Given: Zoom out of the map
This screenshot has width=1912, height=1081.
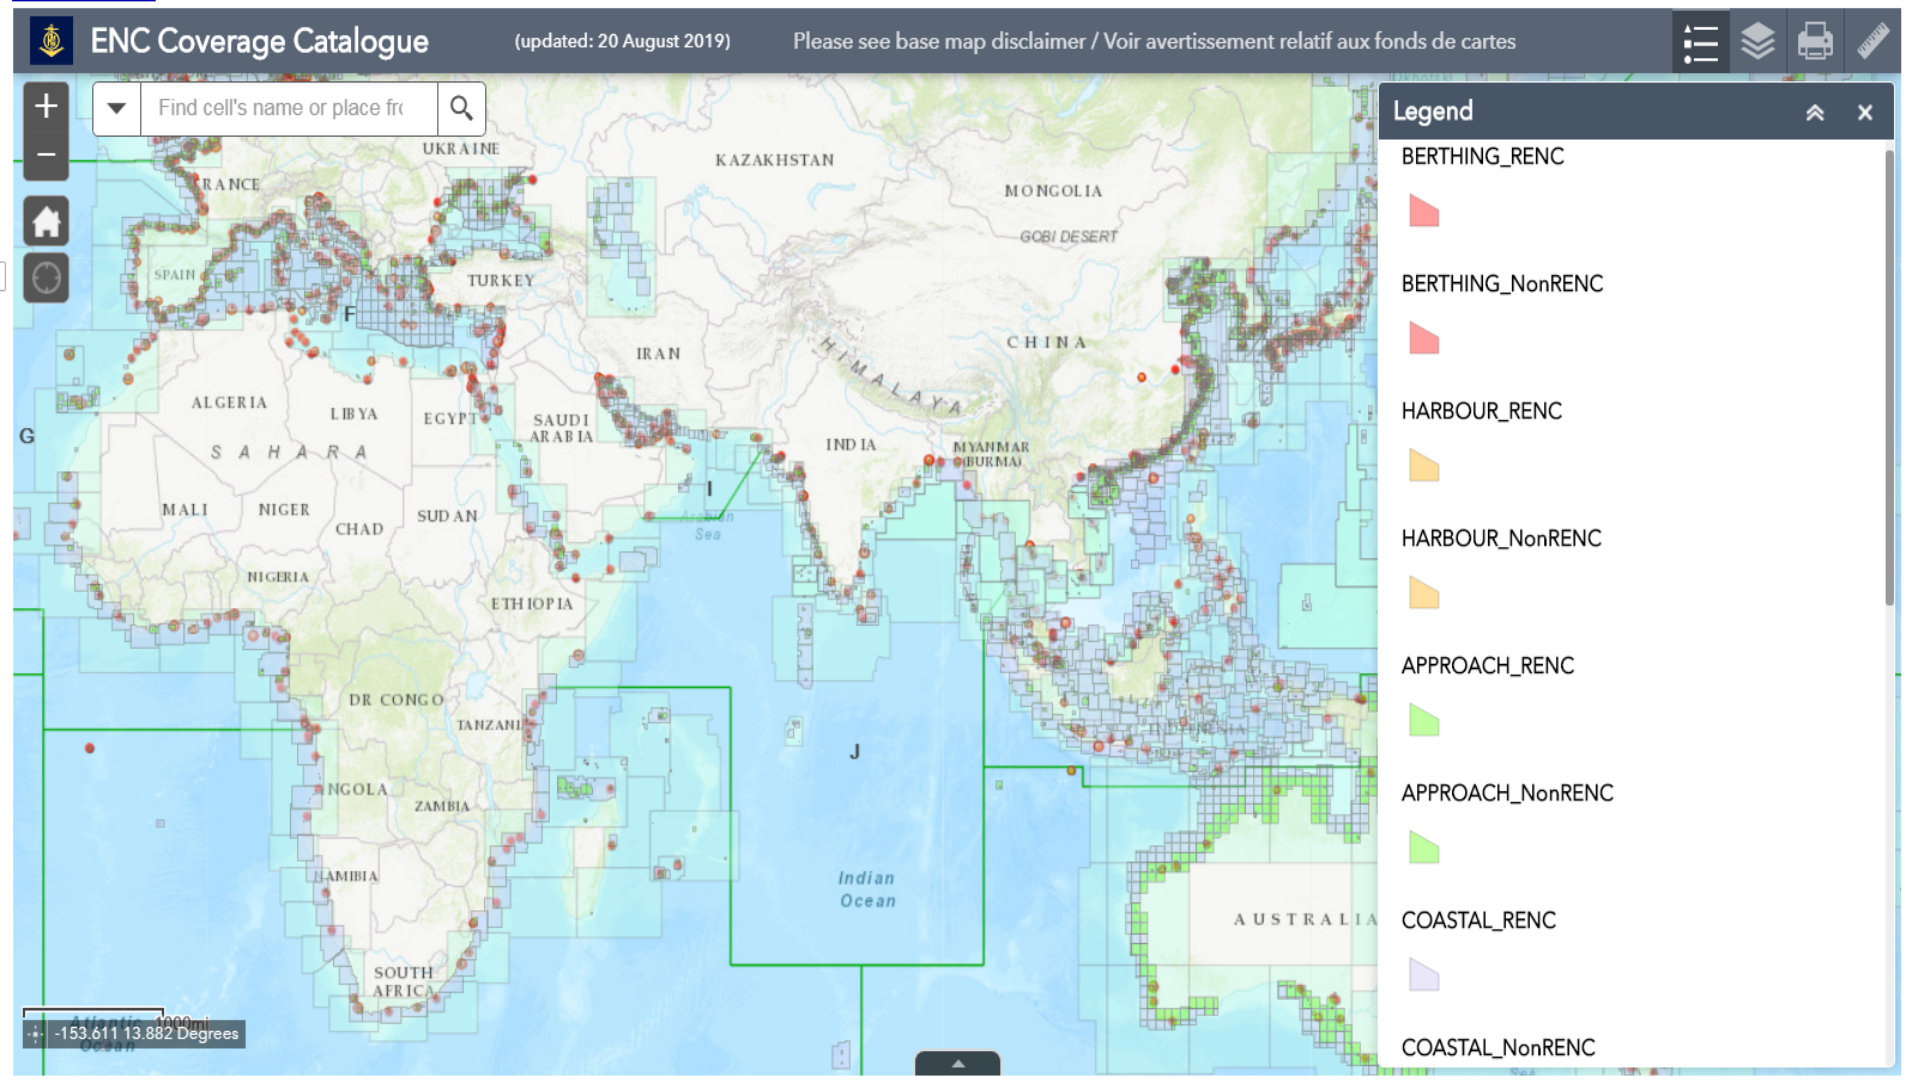Looking at the screenshot, I should pos(46,155).
